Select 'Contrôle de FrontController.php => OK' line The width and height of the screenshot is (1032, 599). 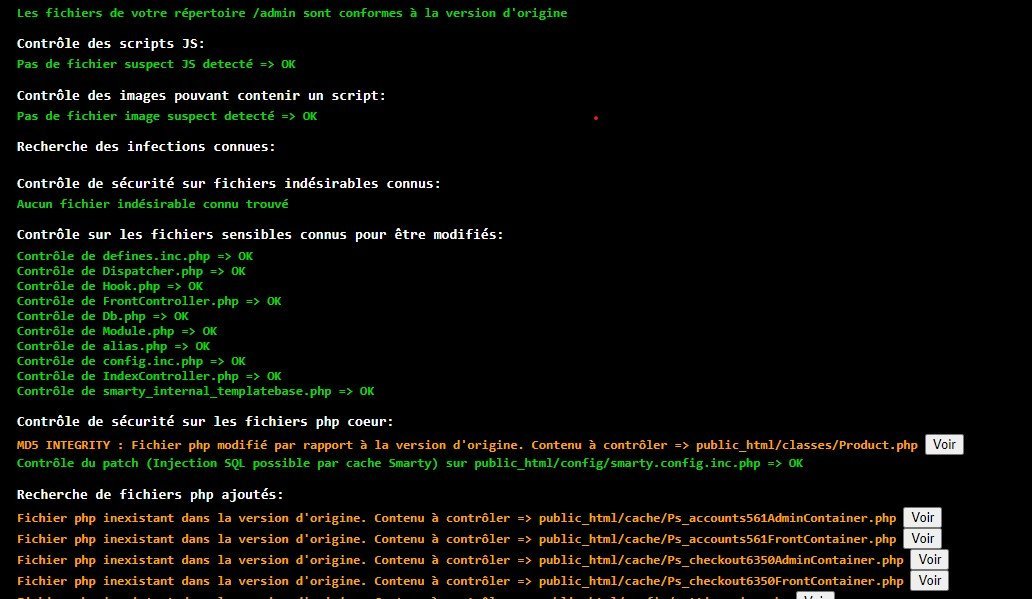pos(149,301)
